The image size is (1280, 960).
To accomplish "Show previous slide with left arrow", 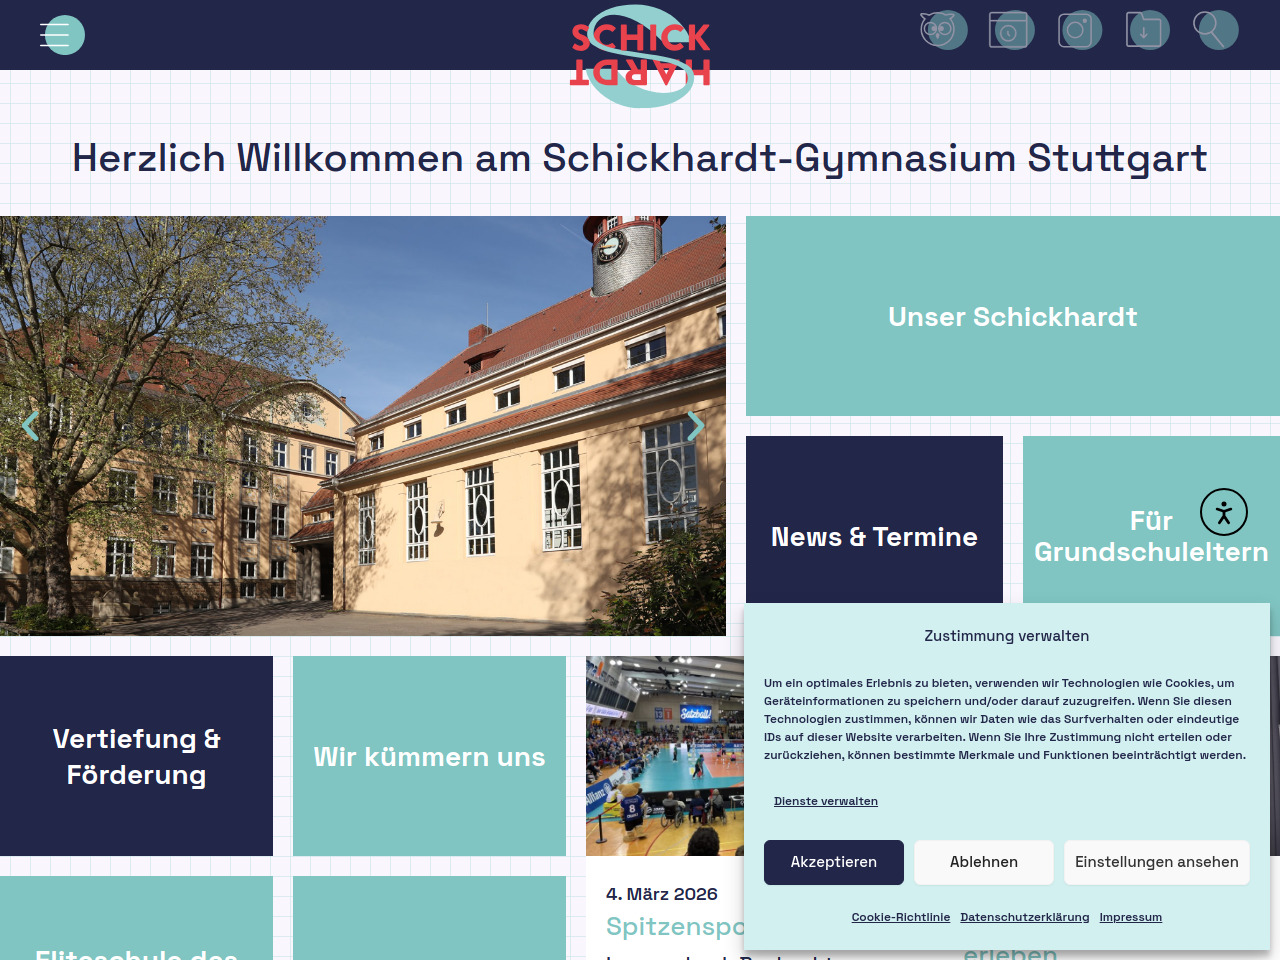I will pyautogui.click(x=30, y=426).
